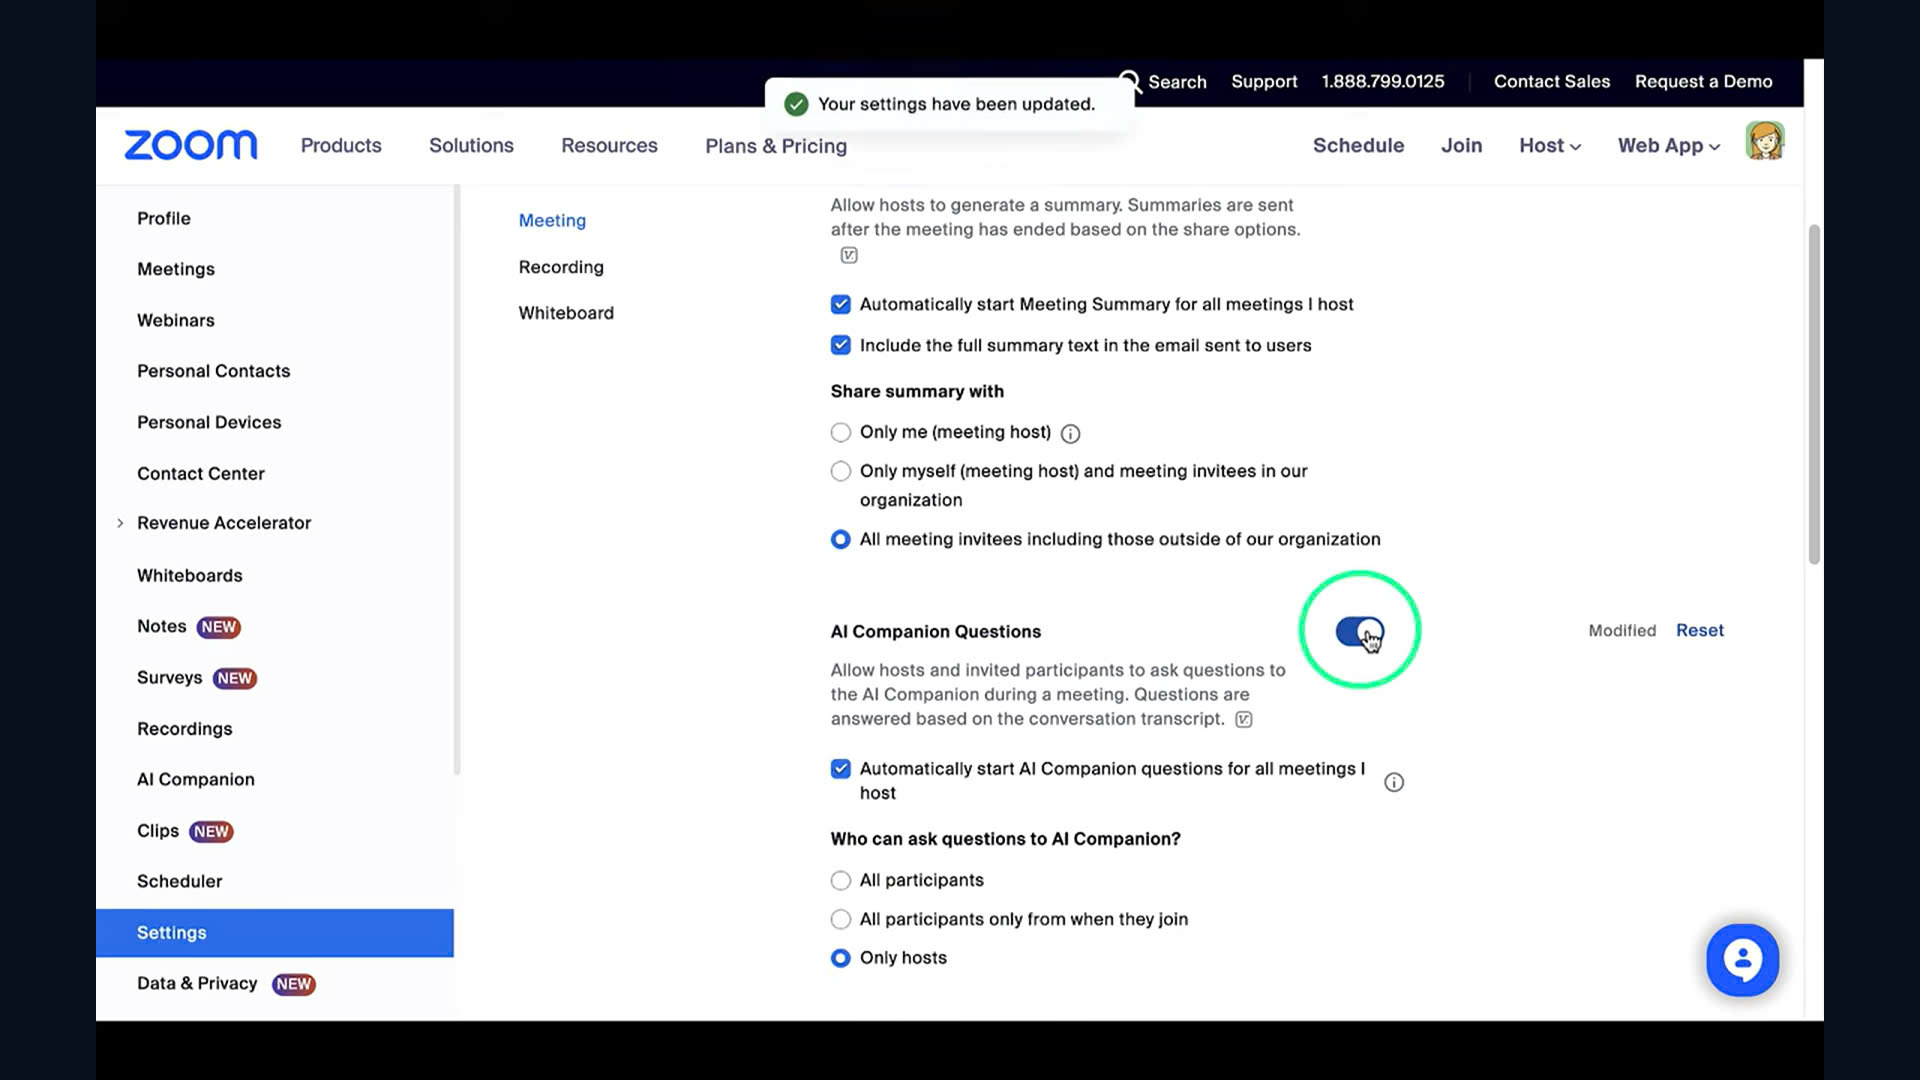
Task: Open the Web App dropdown
Action: [1668, 146]
